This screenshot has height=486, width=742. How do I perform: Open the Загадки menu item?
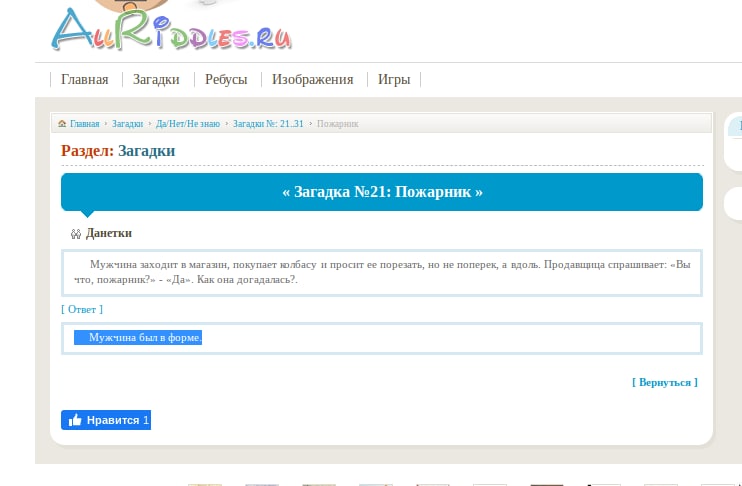tap(156, 80)
